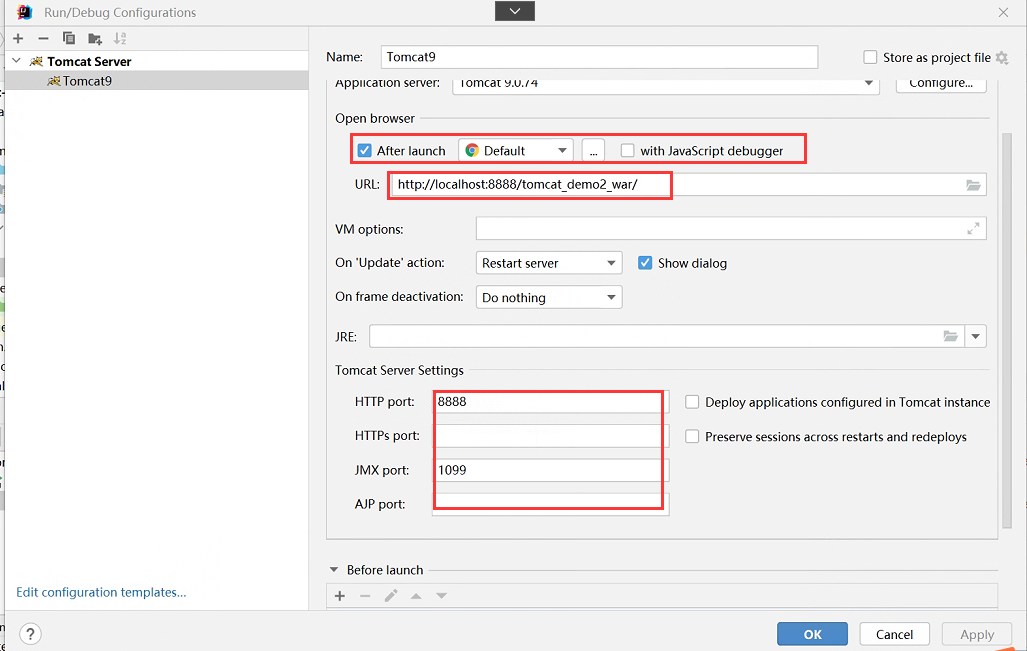Screen dimensions: 1027x651
Task: Check Preserve sessions across restarts and redeploys
Action: click(x=692, y=436)
